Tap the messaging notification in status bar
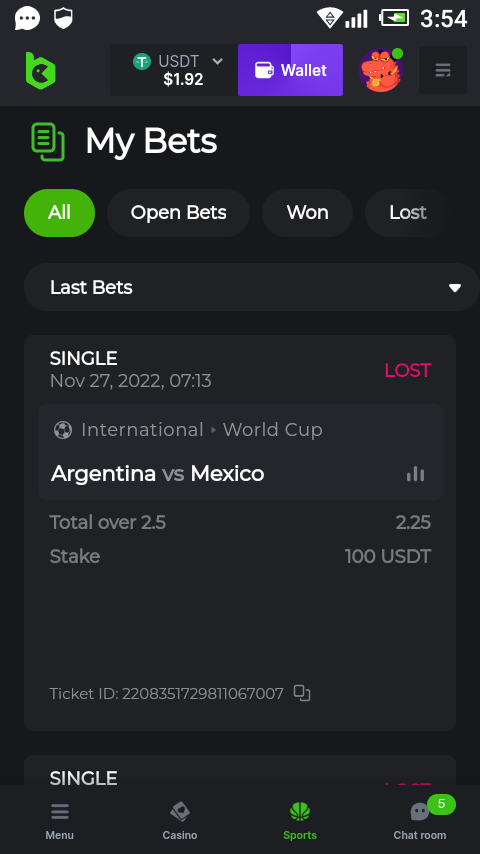Image resolution: width=480 pixels, height=854 pixels. (27, 19)
